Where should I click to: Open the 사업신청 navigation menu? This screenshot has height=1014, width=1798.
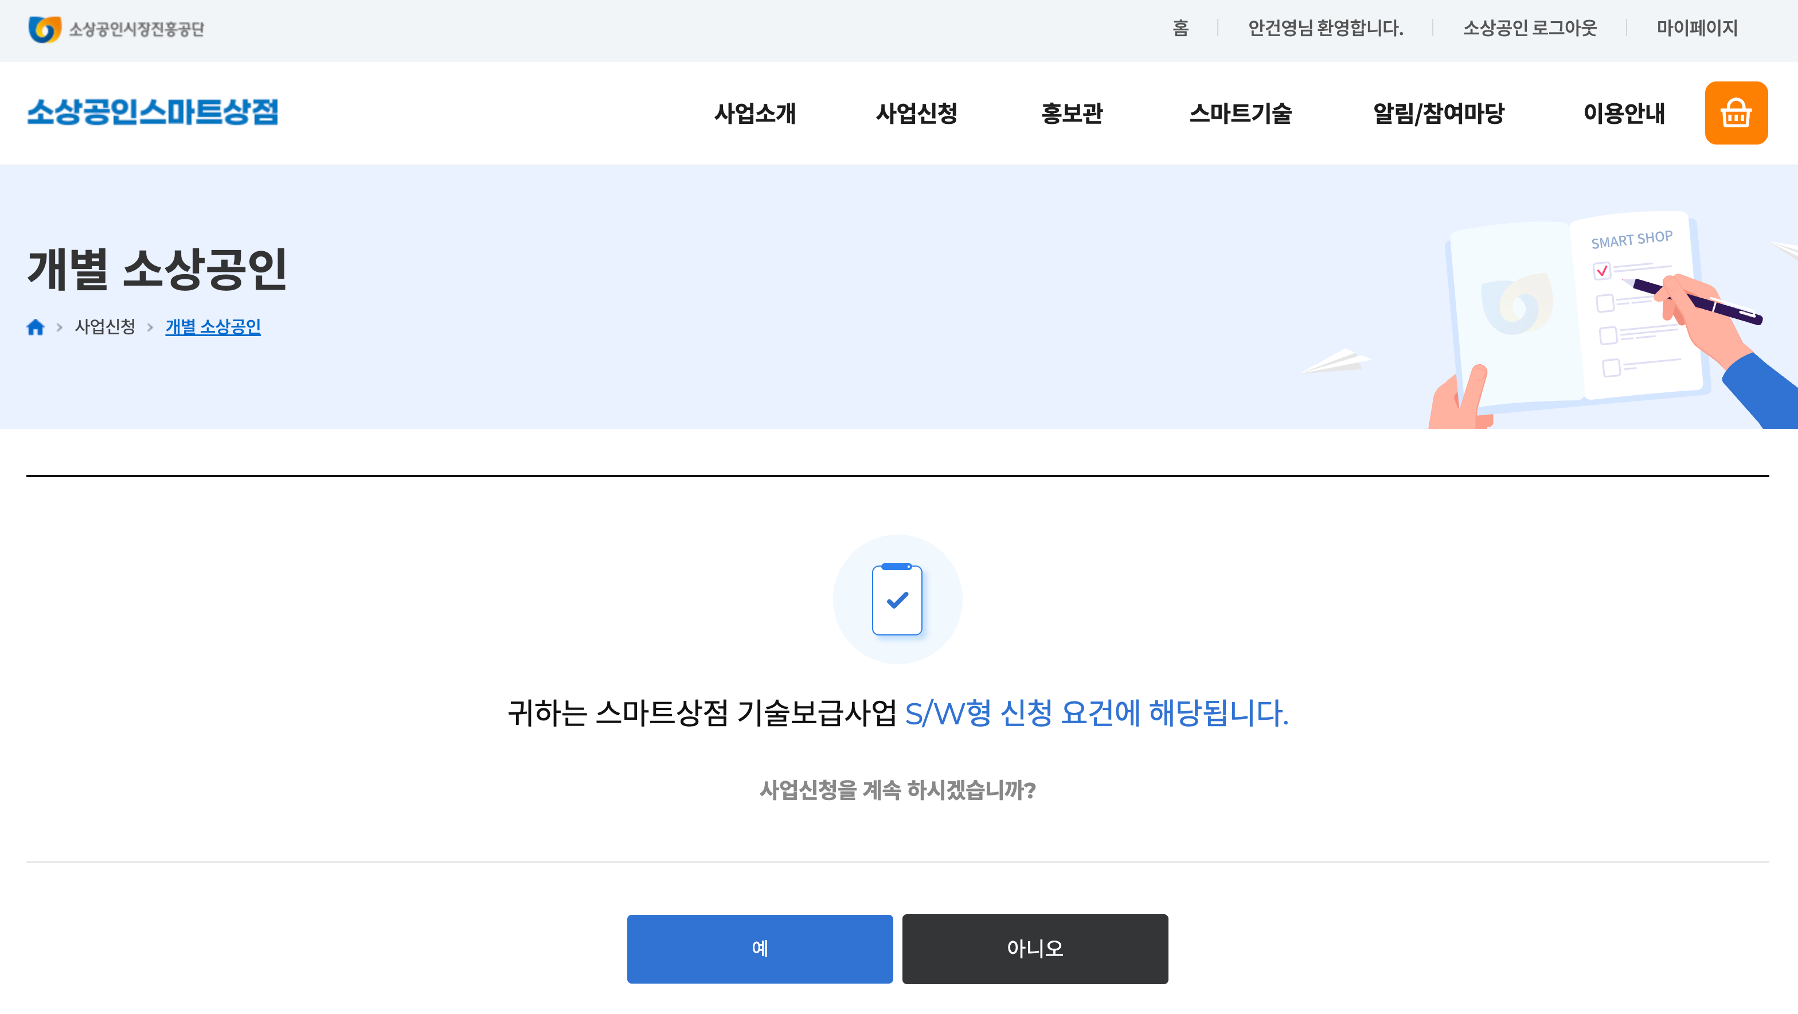916,114
